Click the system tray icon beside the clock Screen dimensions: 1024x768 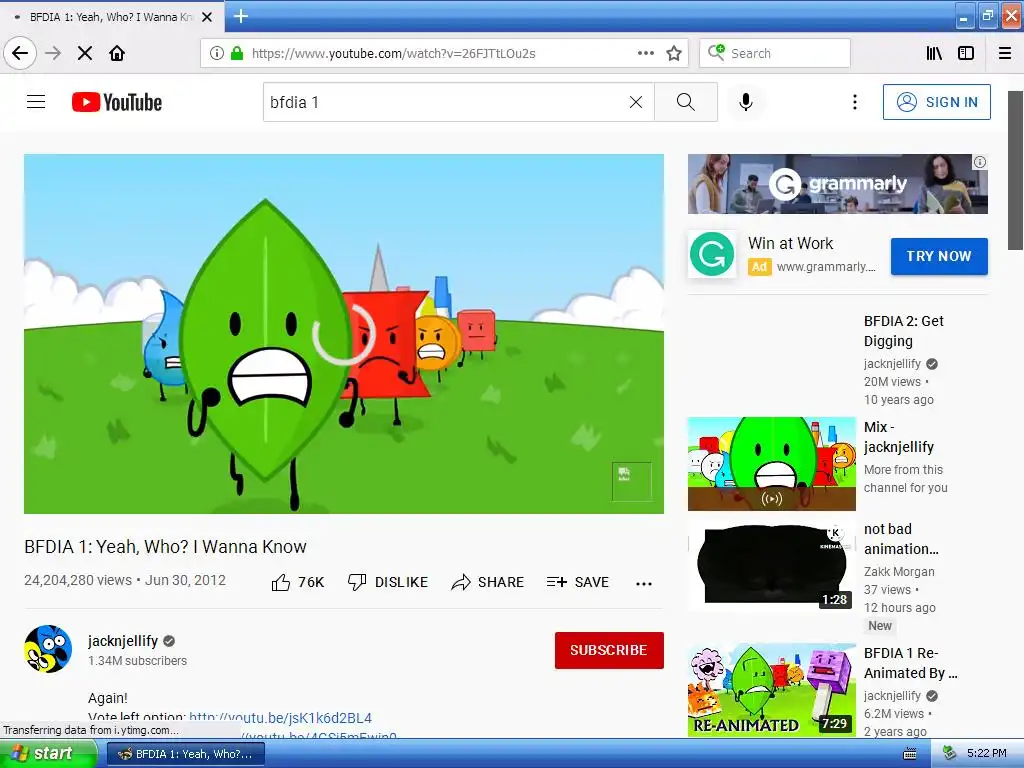click(949, 754)
